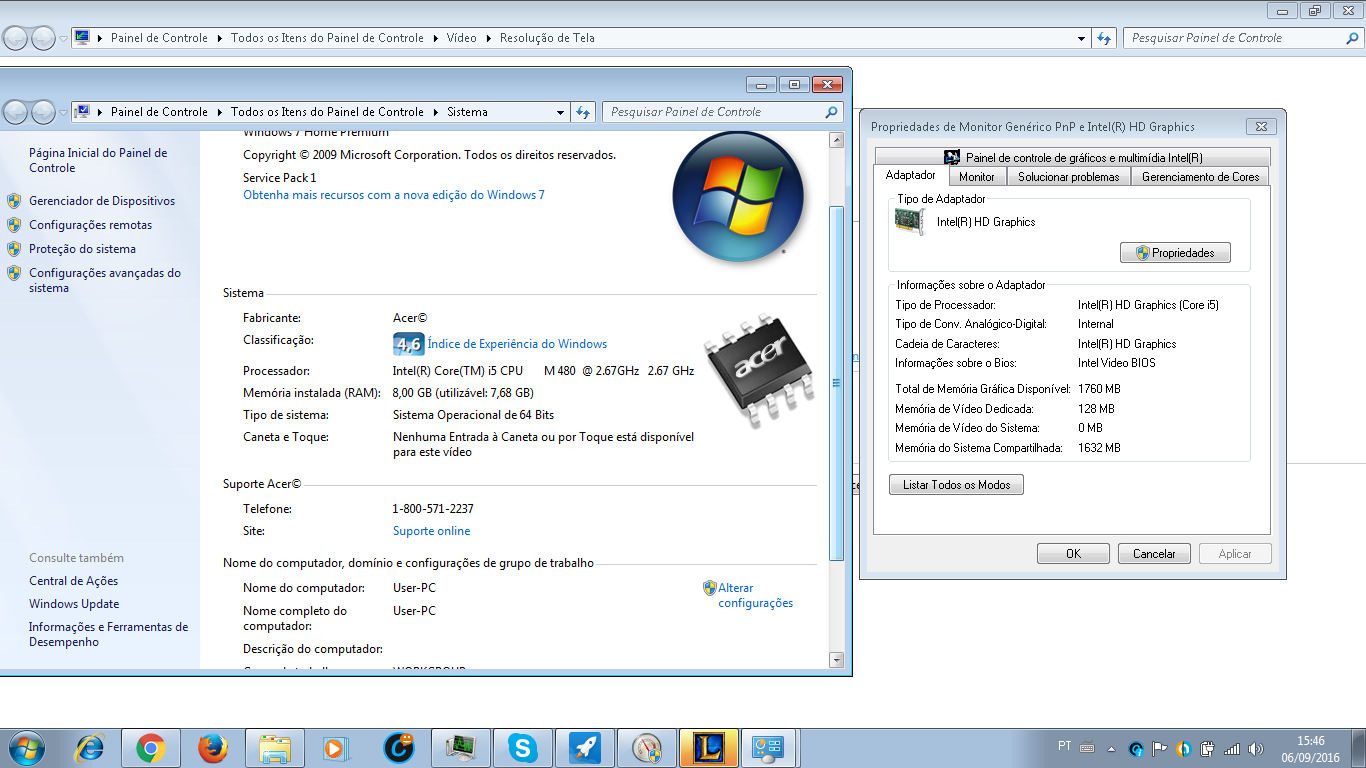Click the Intel(R) HD Graphics adapter card icon

[909, 221]
